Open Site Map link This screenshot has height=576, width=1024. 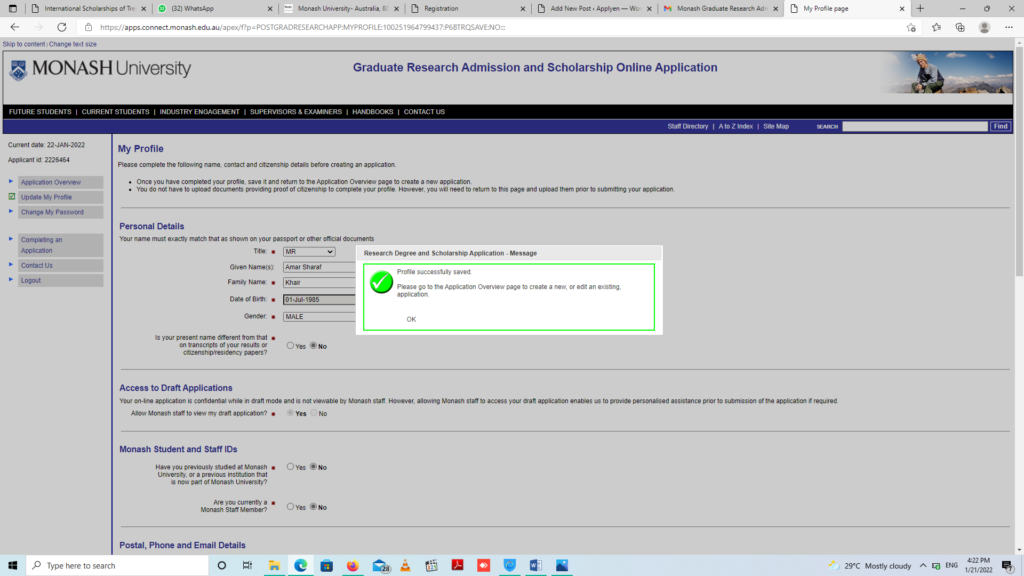[776, 127]
